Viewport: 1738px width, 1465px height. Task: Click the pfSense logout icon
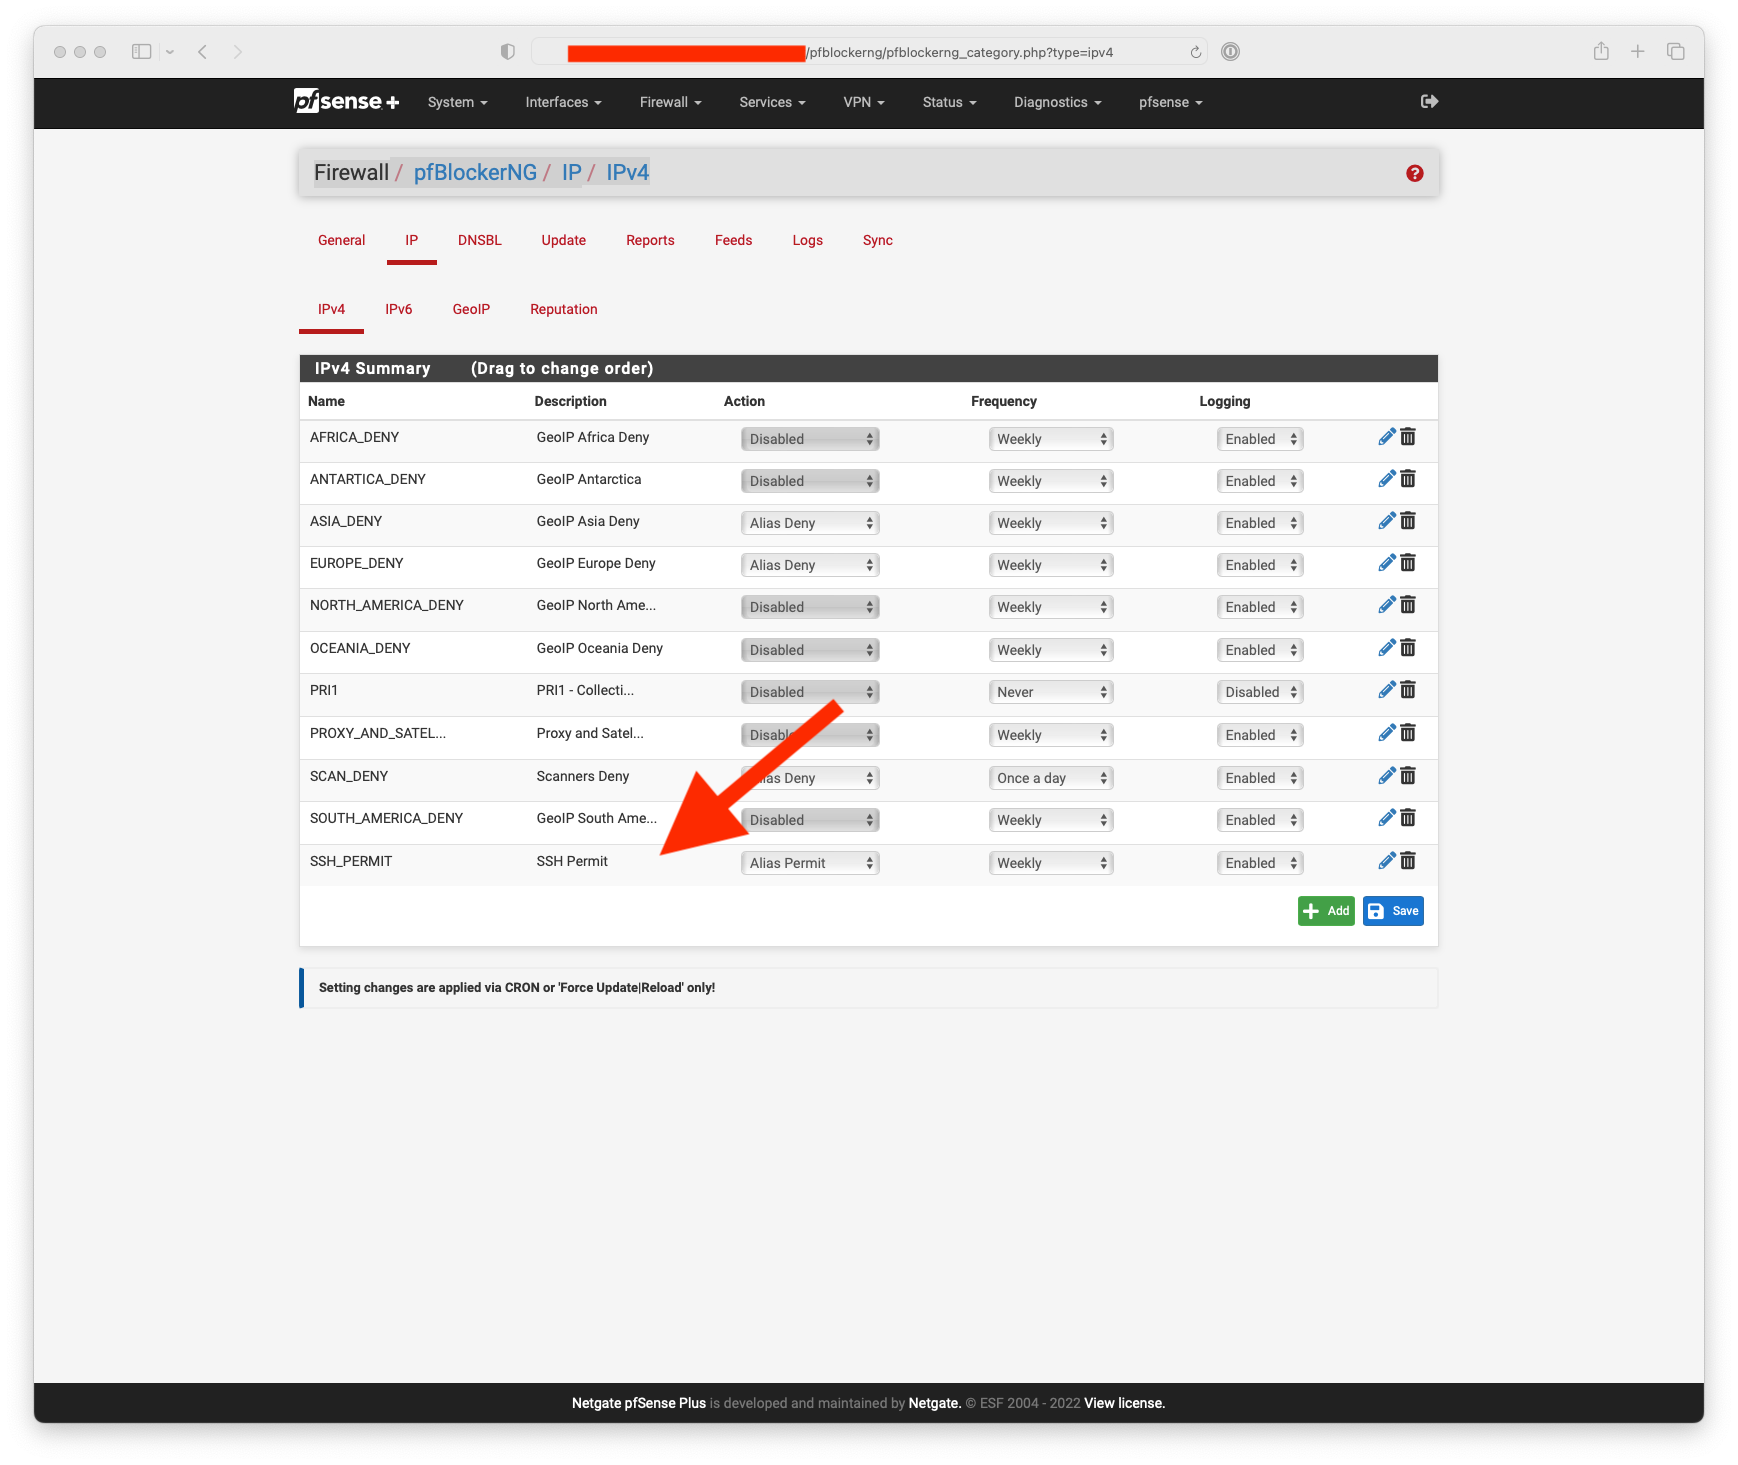(1429, 101)
